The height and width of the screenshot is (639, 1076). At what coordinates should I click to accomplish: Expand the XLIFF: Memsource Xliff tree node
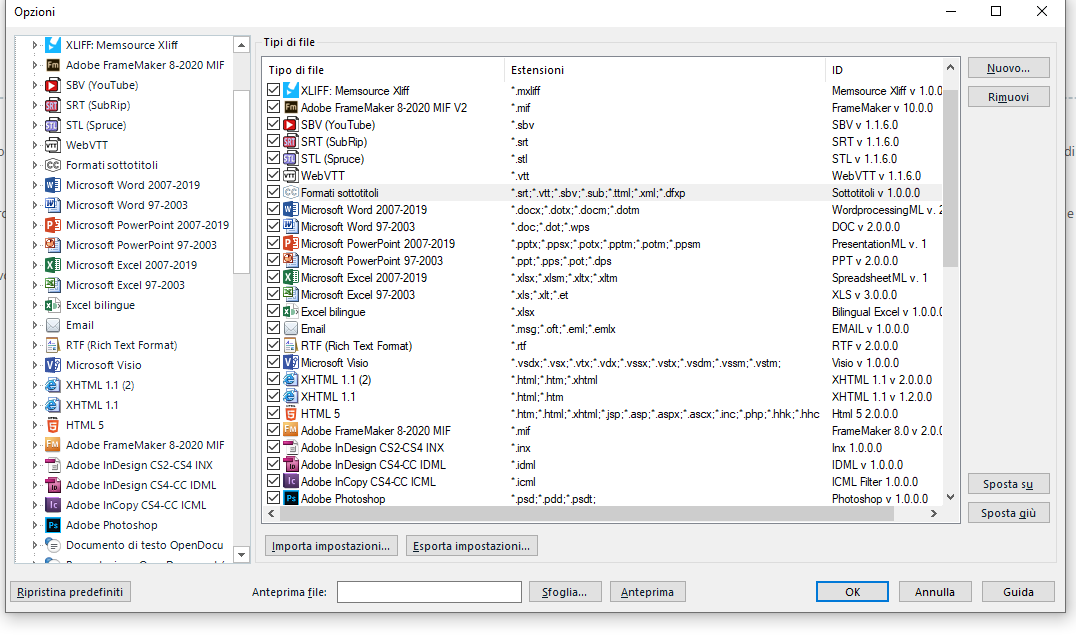point(34,45)
